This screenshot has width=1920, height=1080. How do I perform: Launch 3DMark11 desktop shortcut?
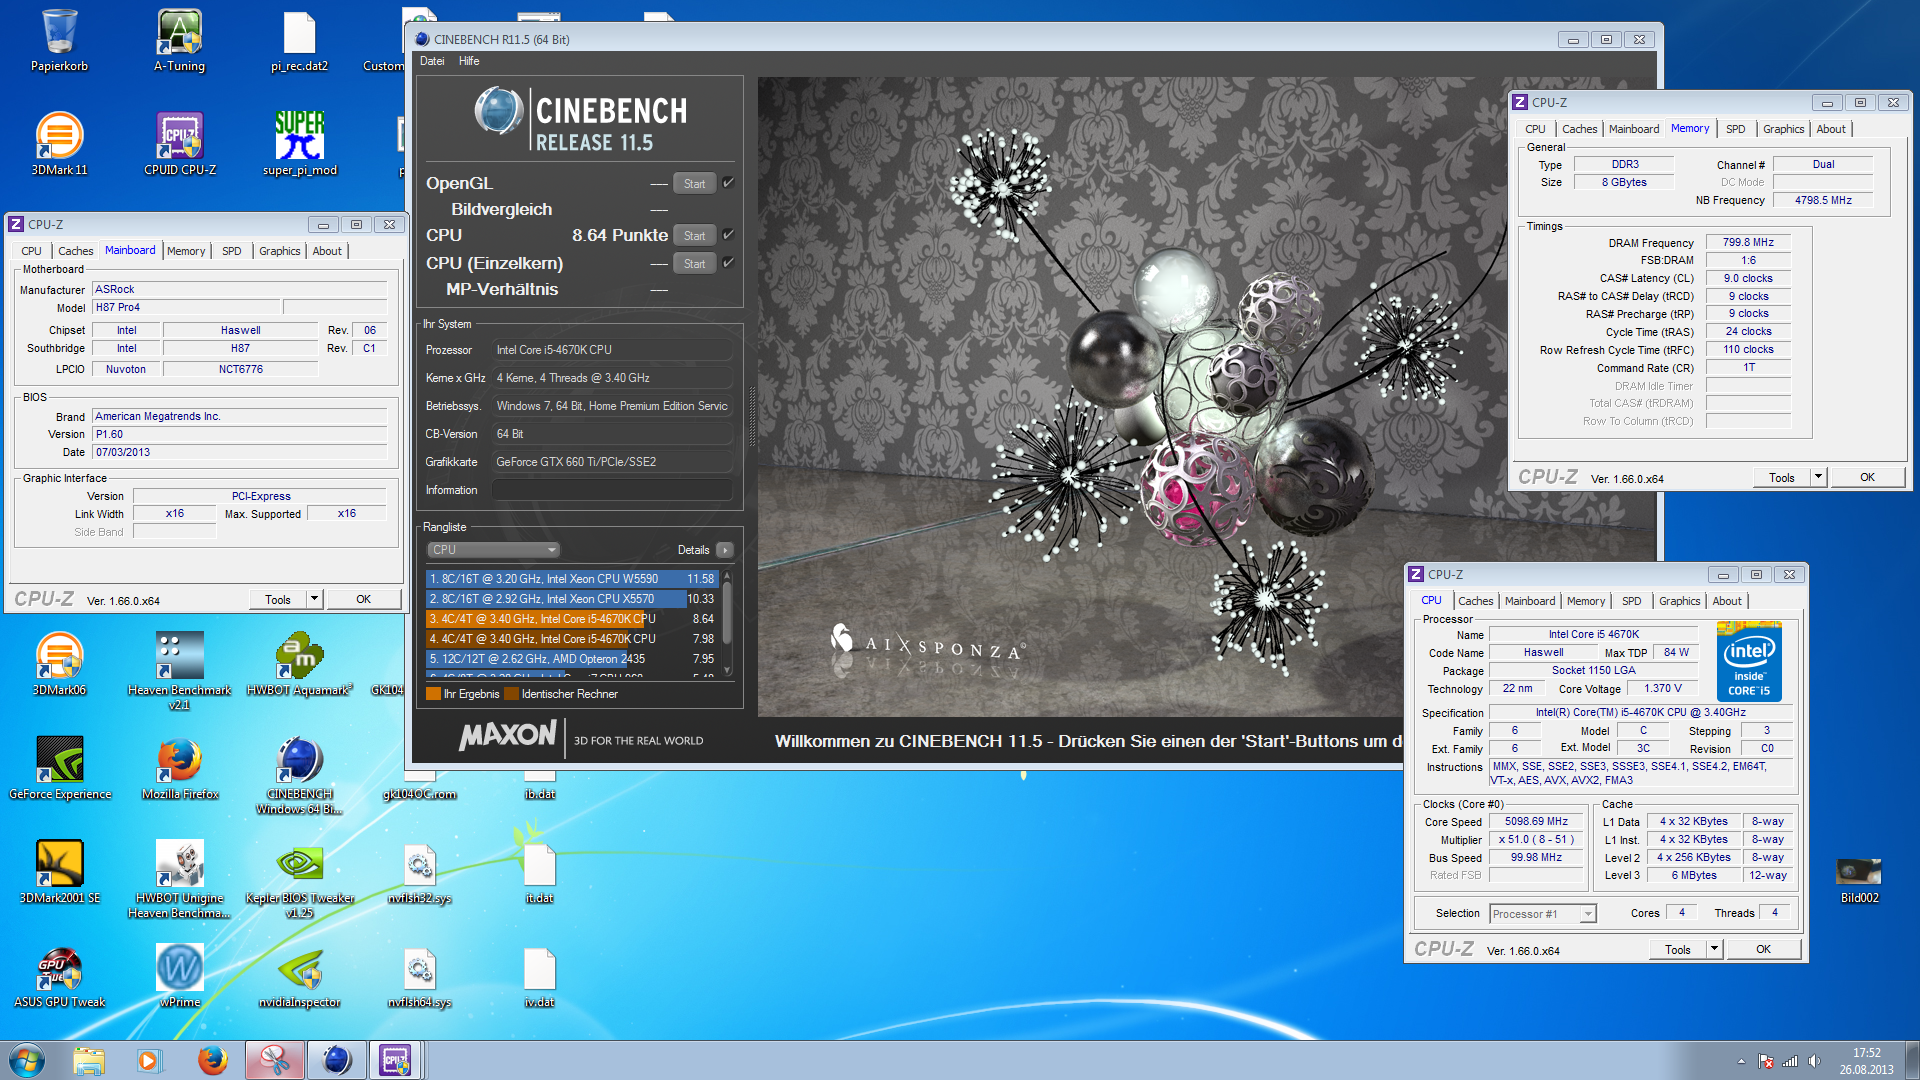pyautogui.click(x=59, y=144)
